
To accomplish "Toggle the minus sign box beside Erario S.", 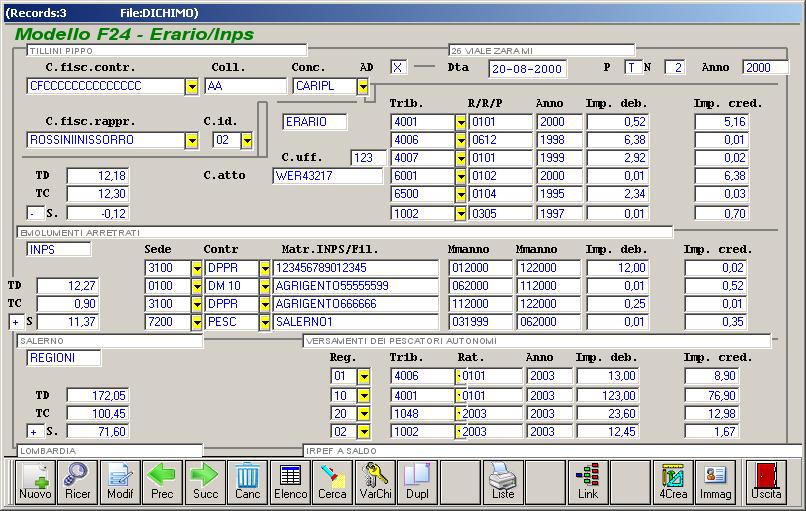I will 34,213.
